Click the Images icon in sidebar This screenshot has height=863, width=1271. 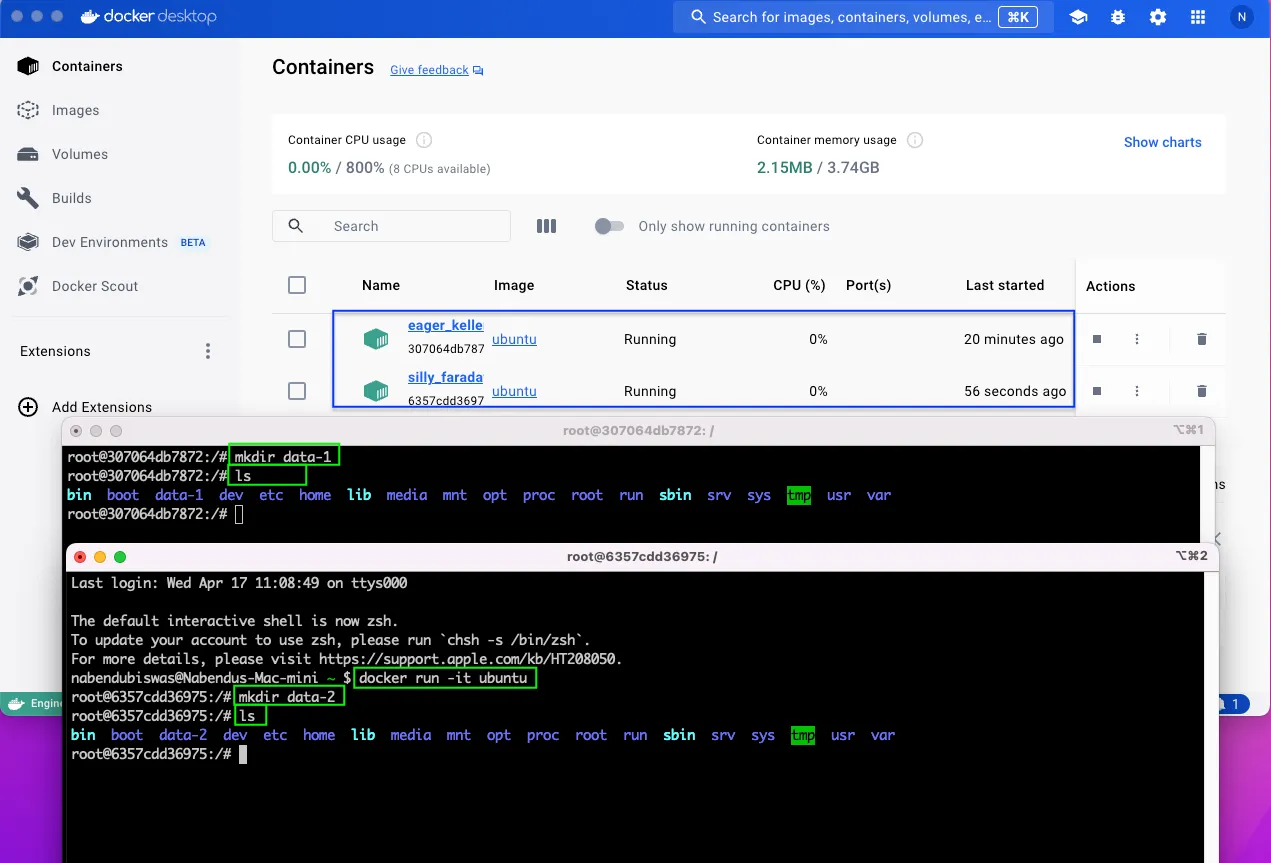28,110
